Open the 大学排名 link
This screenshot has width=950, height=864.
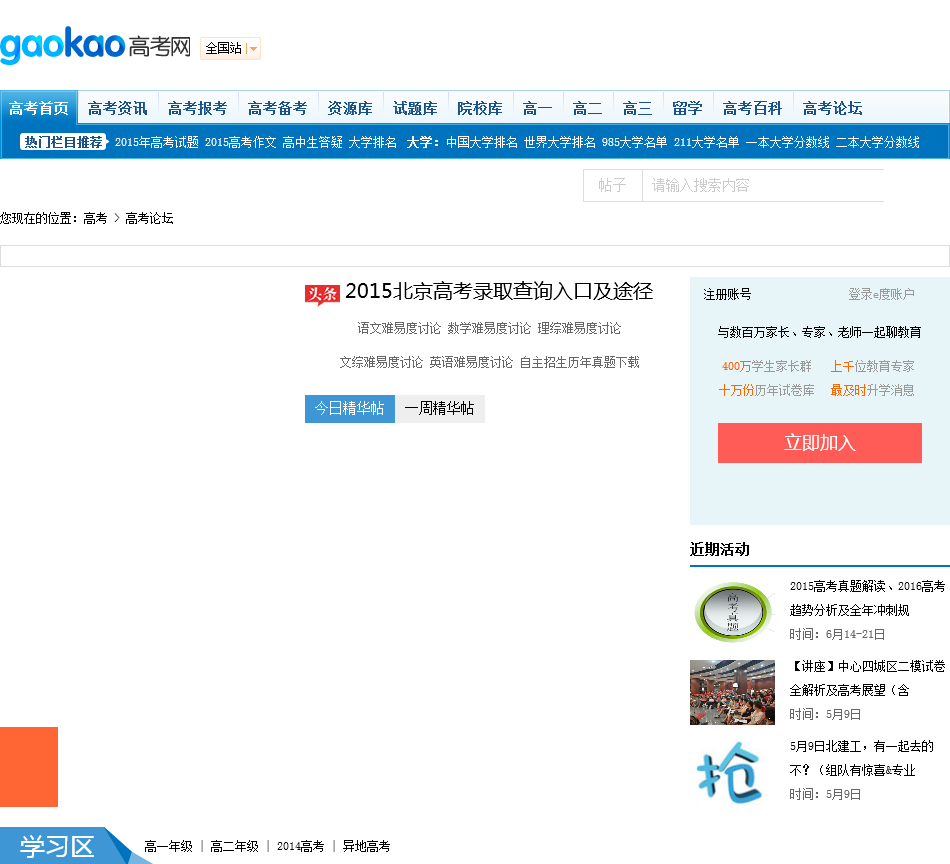[x=373, y=142]
